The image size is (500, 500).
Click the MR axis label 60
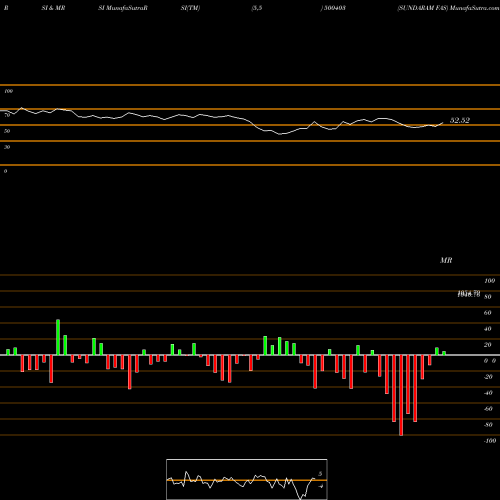tap(488, 313)
